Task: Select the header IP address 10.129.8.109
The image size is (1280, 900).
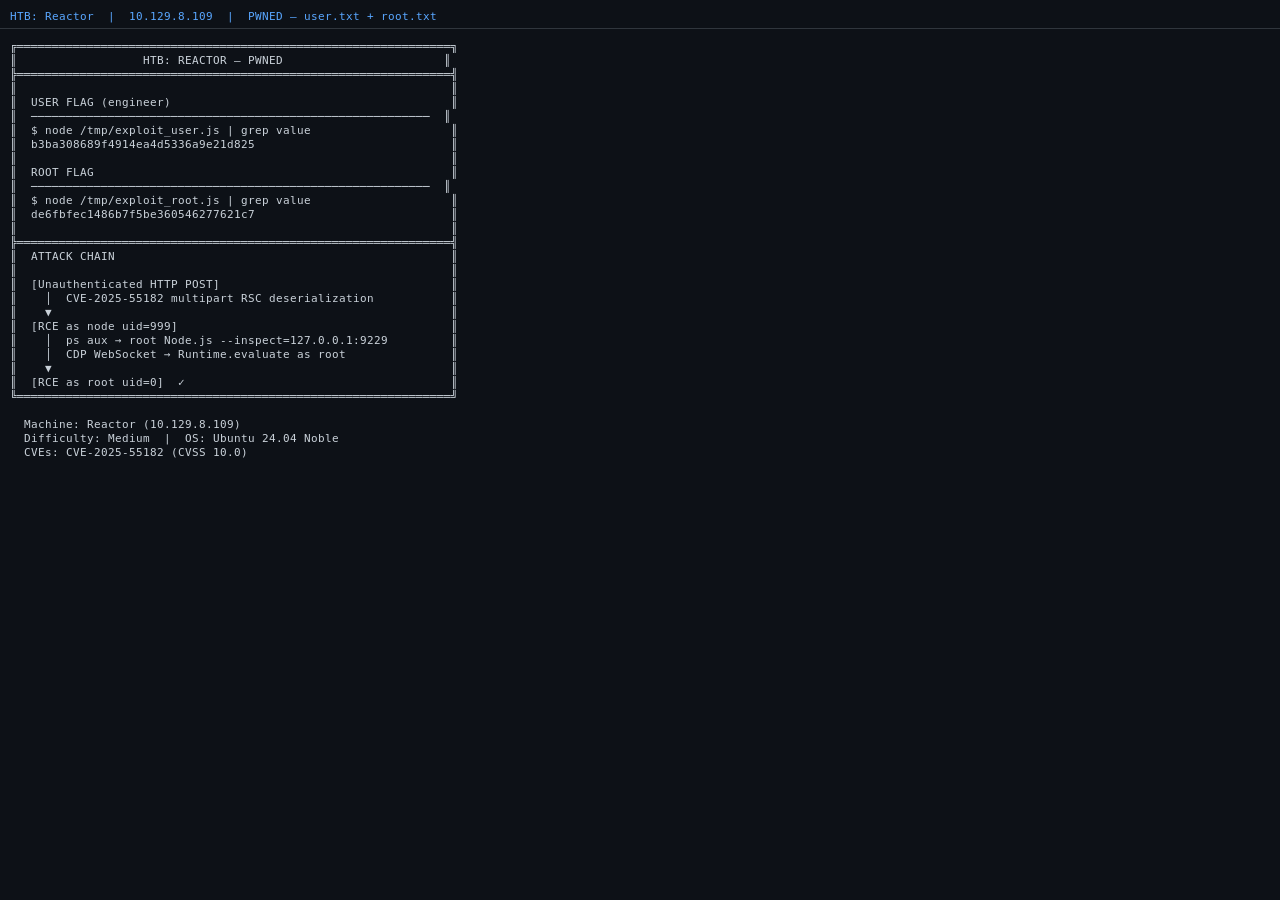Action: 171,16
